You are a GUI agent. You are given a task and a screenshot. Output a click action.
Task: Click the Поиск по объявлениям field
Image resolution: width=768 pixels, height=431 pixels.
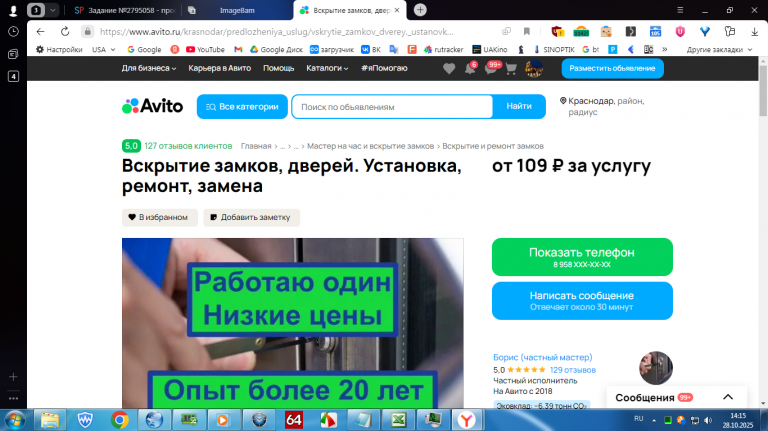[x=392, y=106]
